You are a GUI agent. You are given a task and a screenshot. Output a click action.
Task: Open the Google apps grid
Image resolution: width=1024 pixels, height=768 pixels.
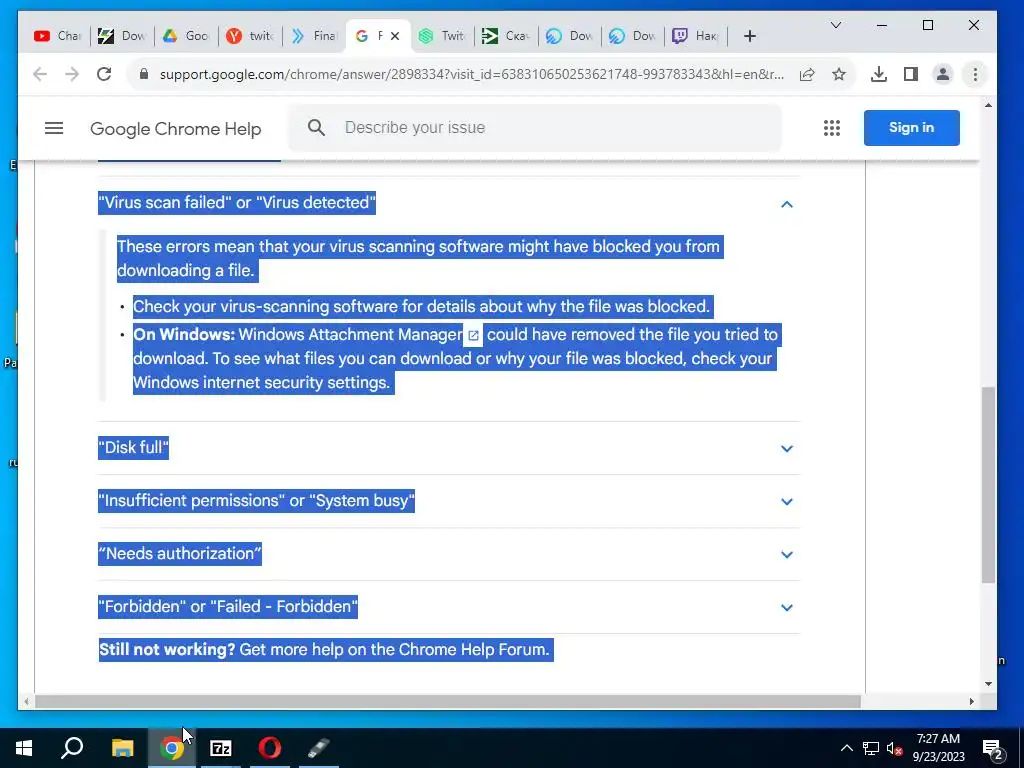831,128
